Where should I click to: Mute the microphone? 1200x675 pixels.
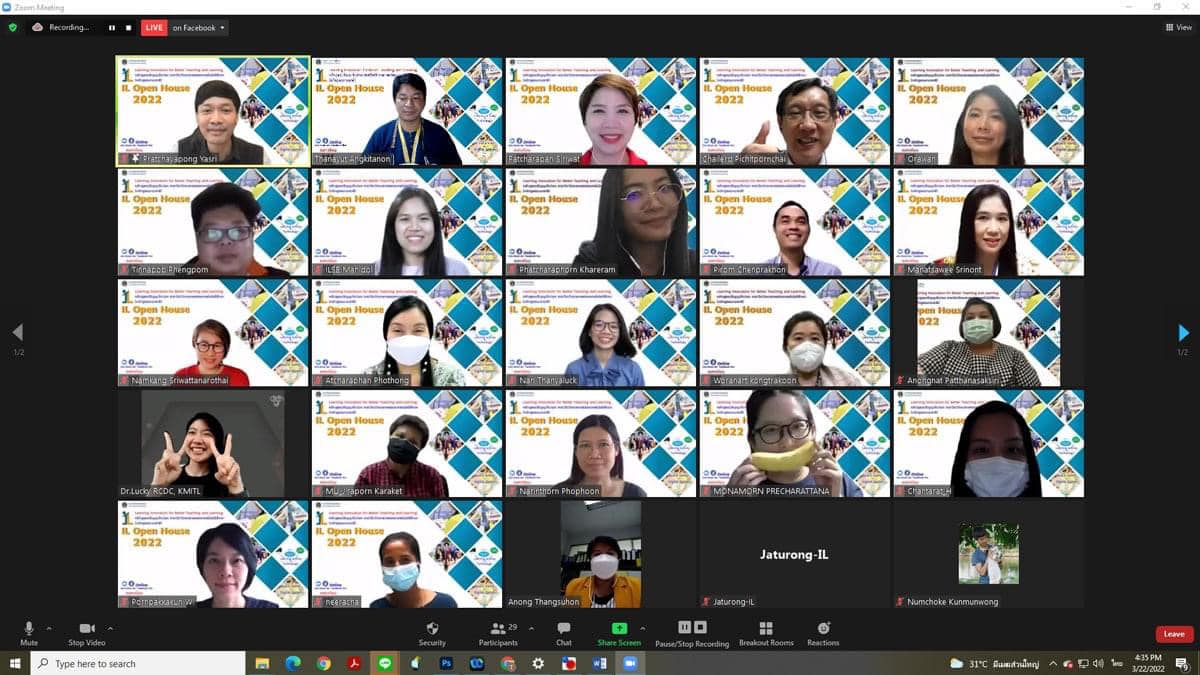click(29, 629)
